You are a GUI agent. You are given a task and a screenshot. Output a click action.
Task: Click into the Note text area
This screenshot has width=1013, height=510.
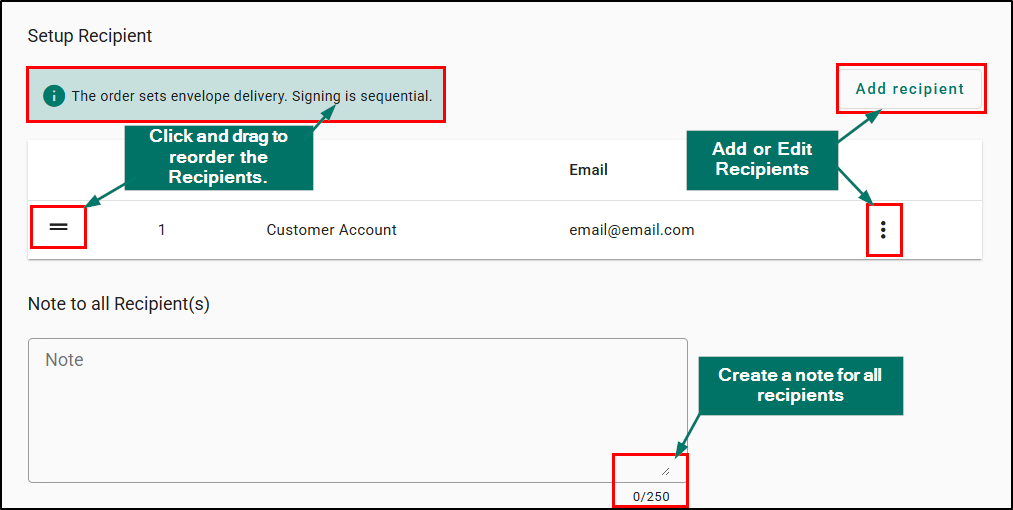[x=357, y=410]
